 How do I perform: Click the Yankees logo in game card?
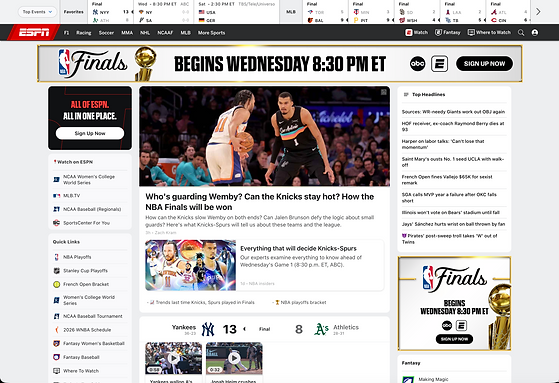pyautogui.click(x=208, y=329)
